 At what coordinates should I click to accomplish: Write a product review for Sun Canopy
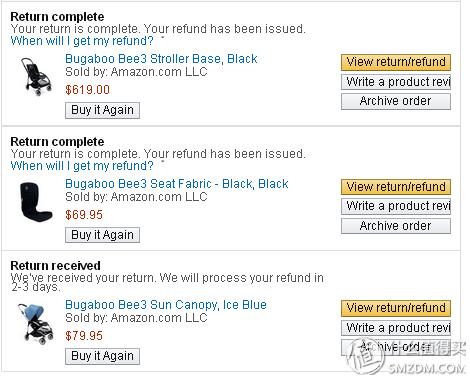tap(396, 328)
